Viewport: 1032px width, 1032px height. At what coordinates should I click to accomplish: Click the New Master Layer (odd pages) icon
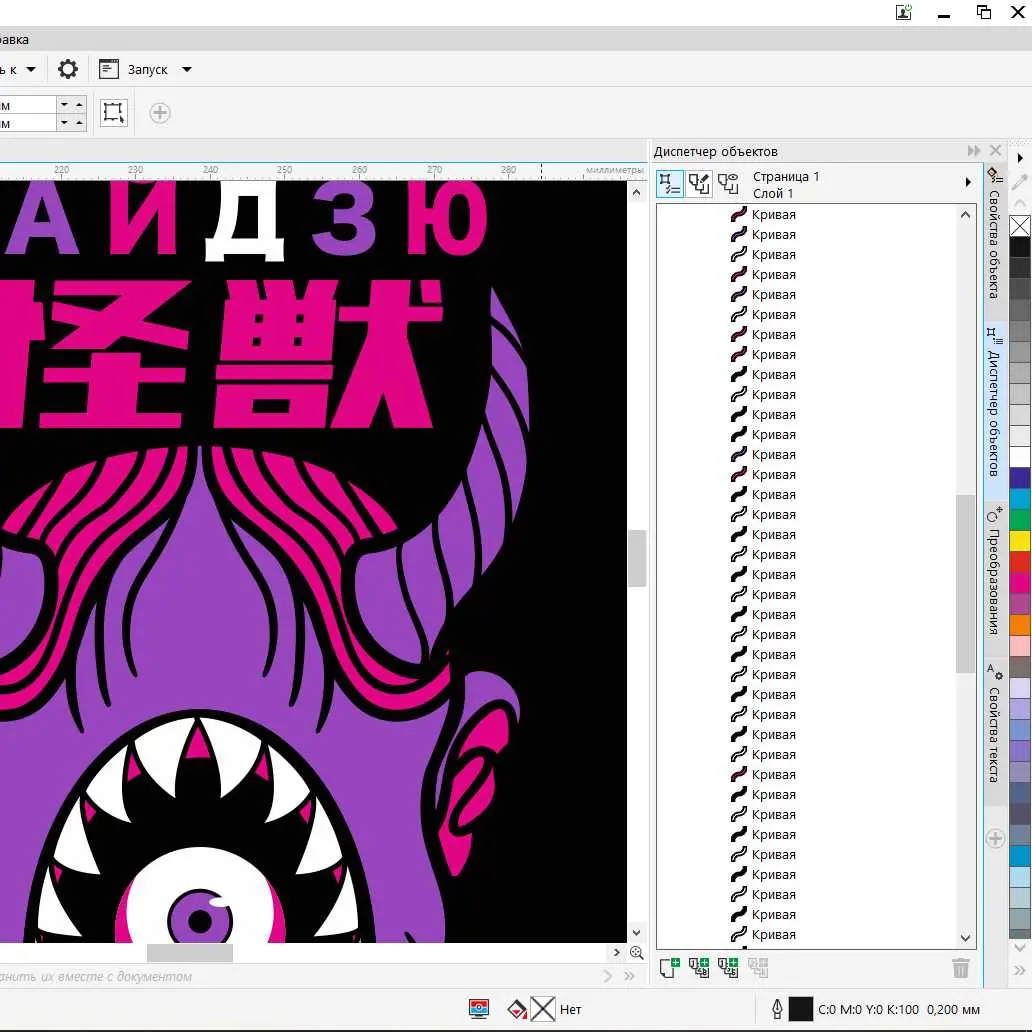click(x=728, y=967)
